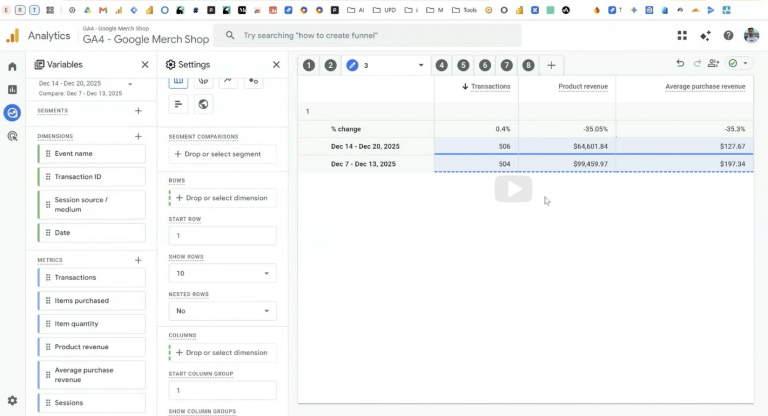Select the Event name dimension
The width and height of the screenshot is (768, 416).
point(92,154)
